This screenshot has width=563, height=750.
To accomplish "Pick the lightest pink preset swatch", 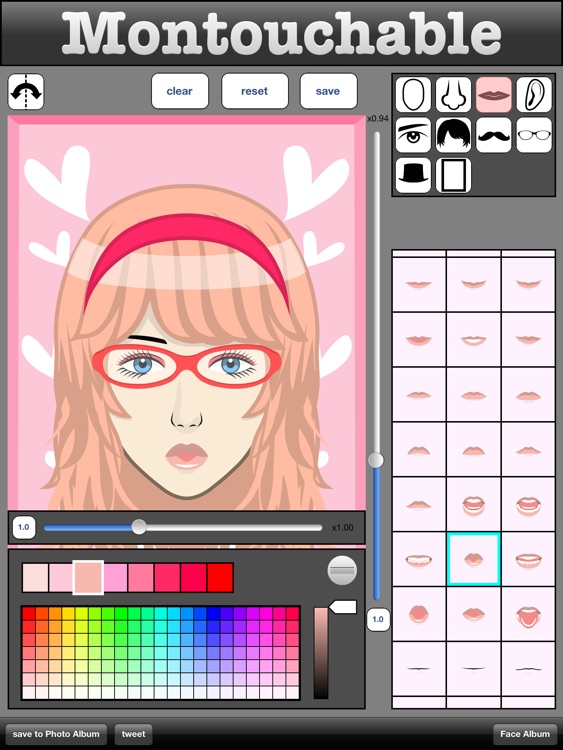I will (x=35, y=578).
